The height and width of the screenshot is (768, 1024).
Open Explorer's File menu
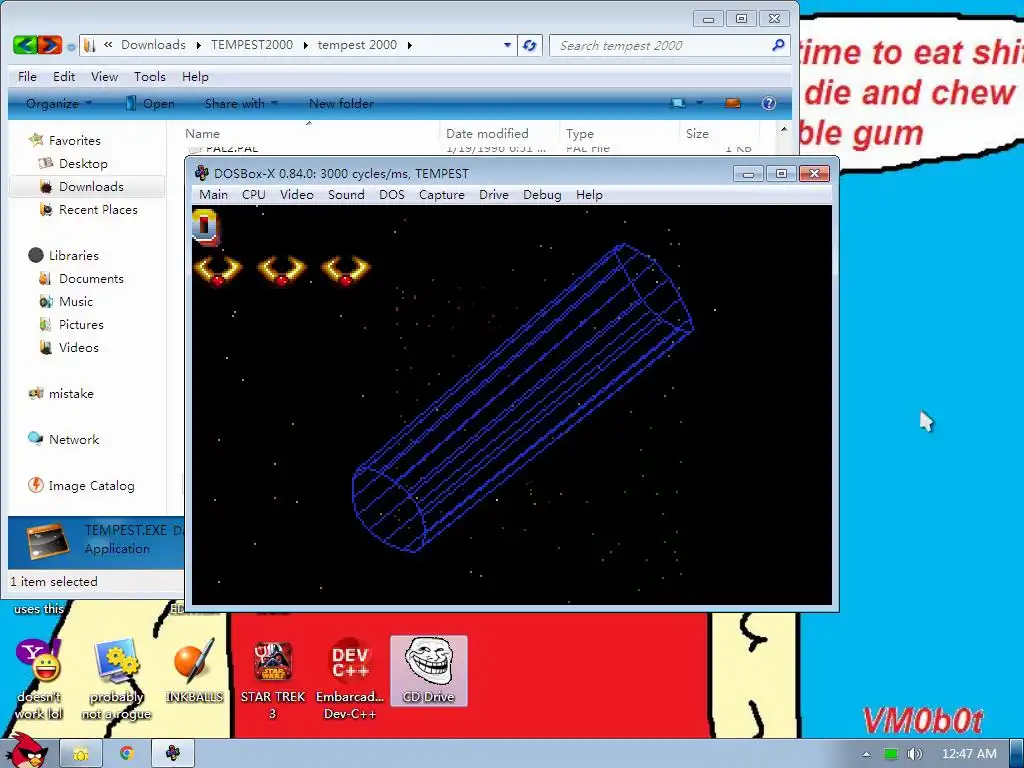[27, 76]
